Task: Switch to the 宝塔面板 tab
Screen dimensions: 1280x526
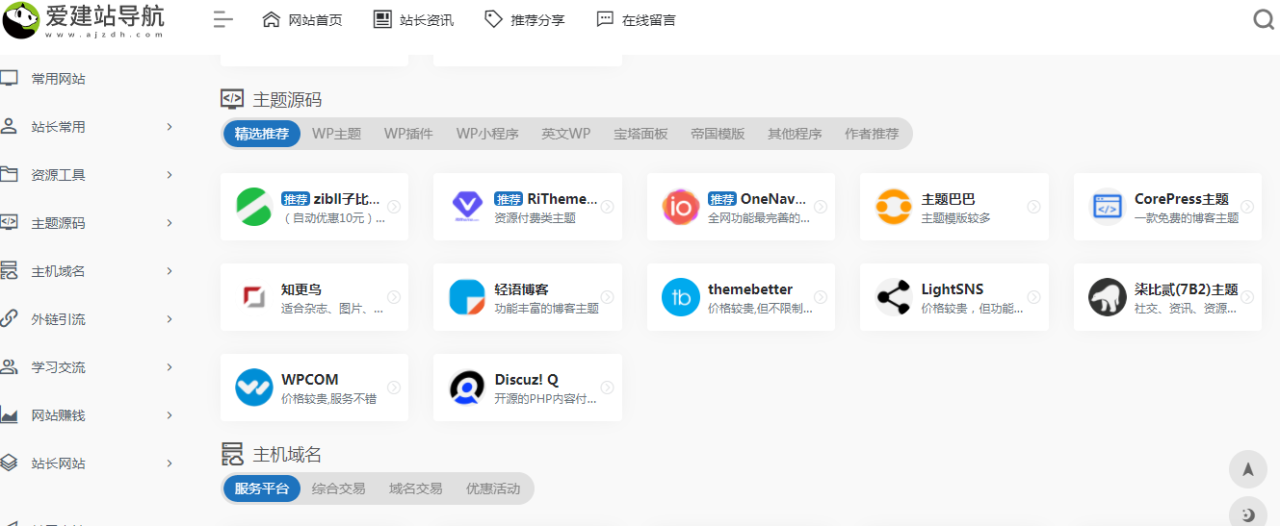Action: coord(641,134)
